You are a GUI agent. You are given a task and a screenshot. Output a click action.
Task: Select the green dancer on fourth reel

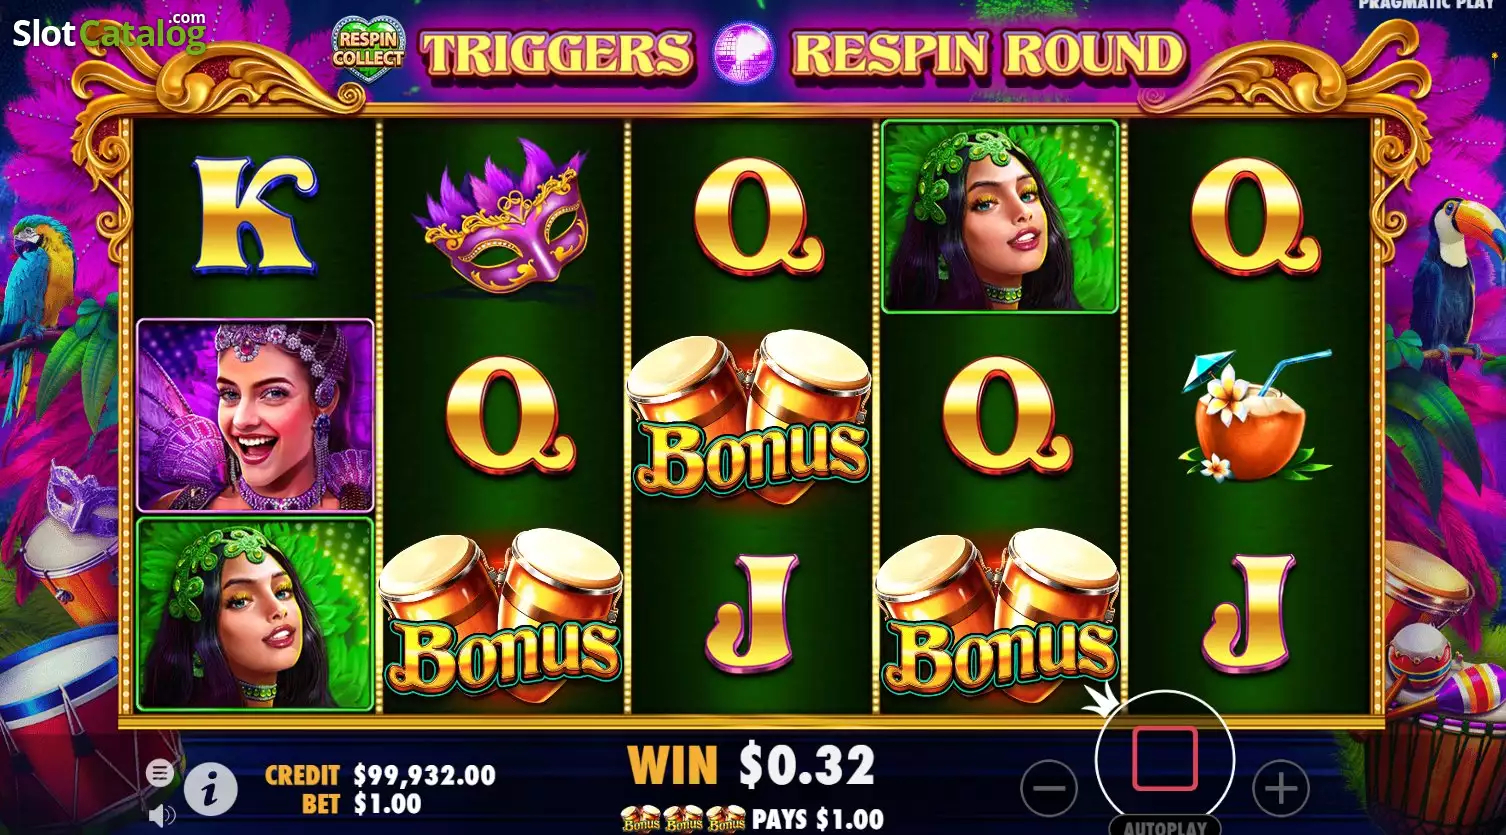(x=999, y=216)
